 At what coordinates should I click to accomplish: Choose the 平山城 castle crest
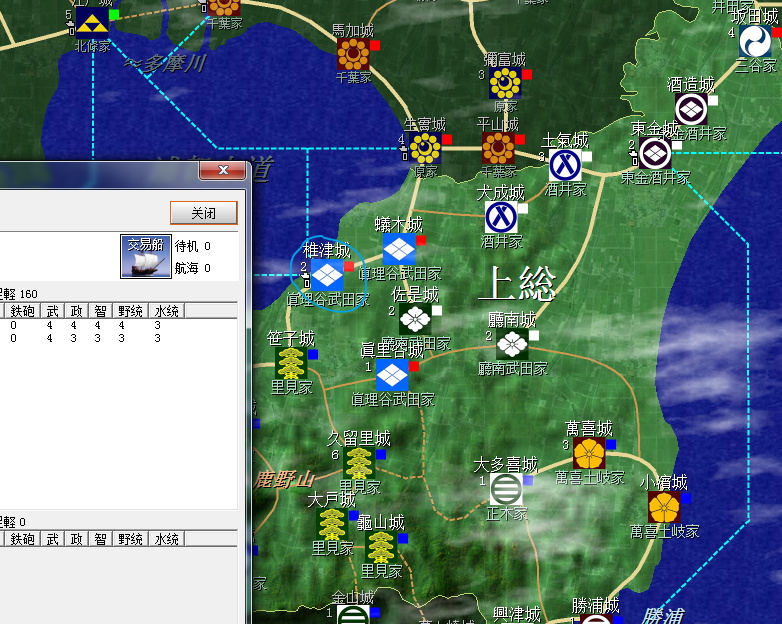498,148
